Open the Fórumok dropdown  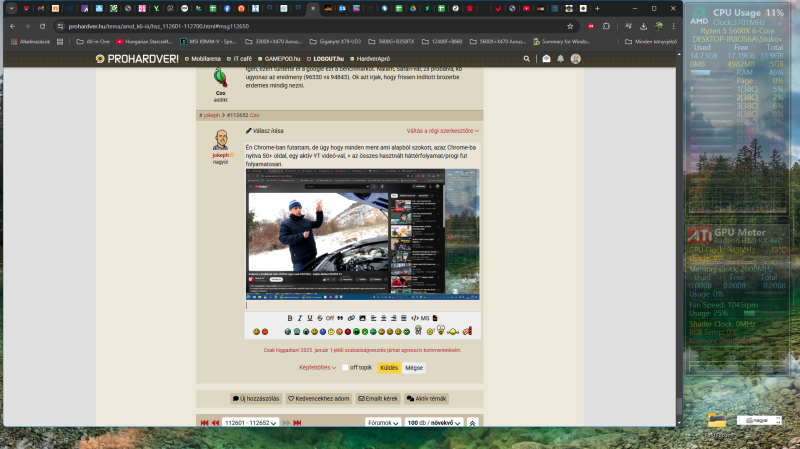[x=383, y=422]
